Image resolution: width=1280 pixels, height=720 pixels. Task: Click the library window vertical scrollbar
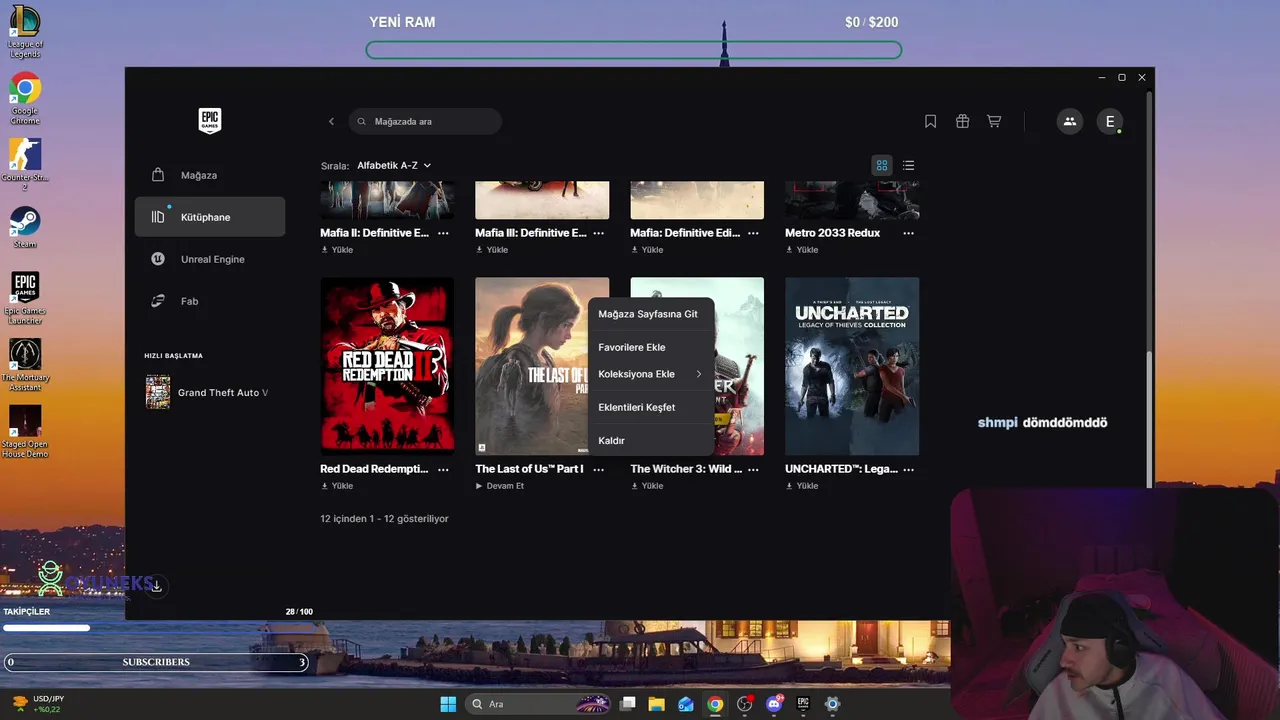1150,418
